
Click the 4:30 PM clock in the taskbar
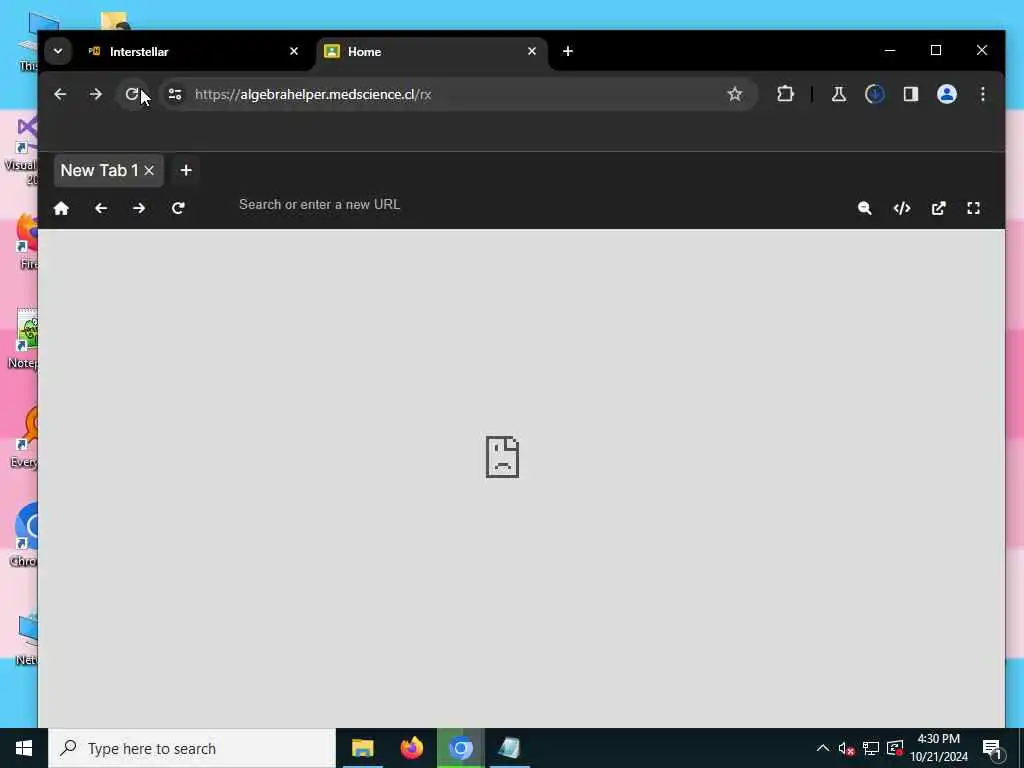[x=938, y=739]
